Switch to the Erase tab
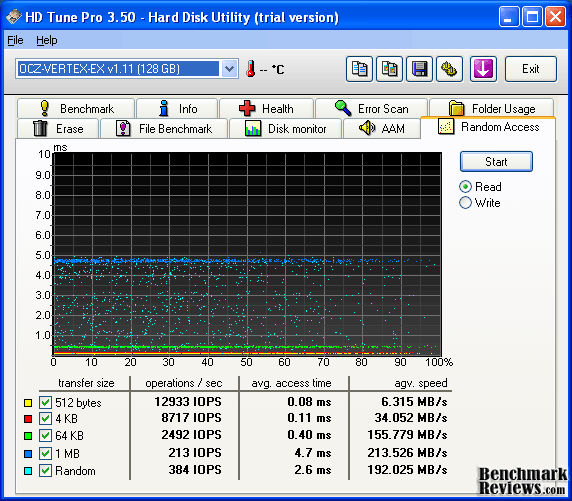The image size is (572, 501). [58, 128]
